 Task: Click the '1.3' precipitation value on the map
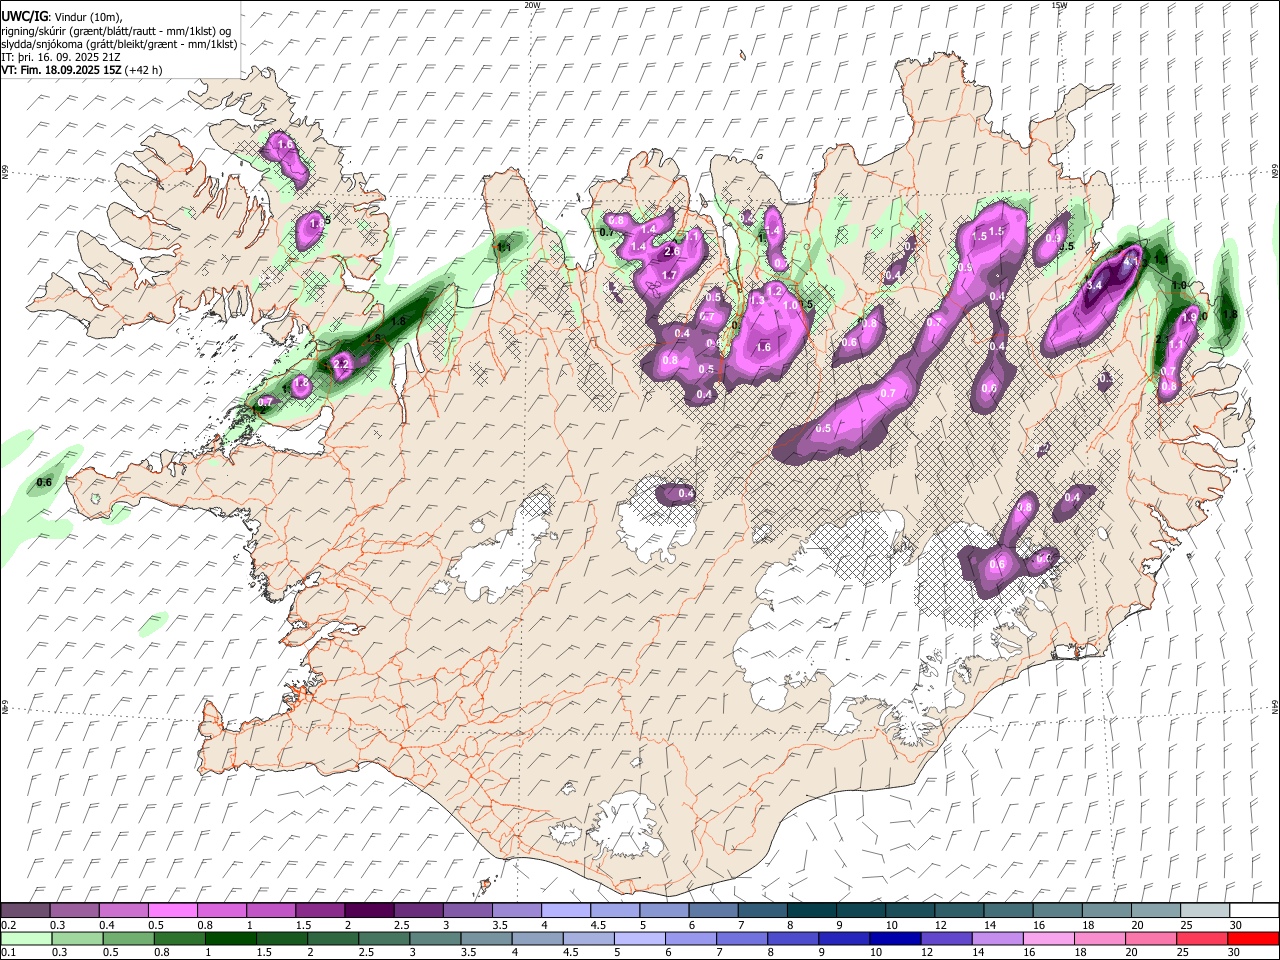tap(758, 300)
